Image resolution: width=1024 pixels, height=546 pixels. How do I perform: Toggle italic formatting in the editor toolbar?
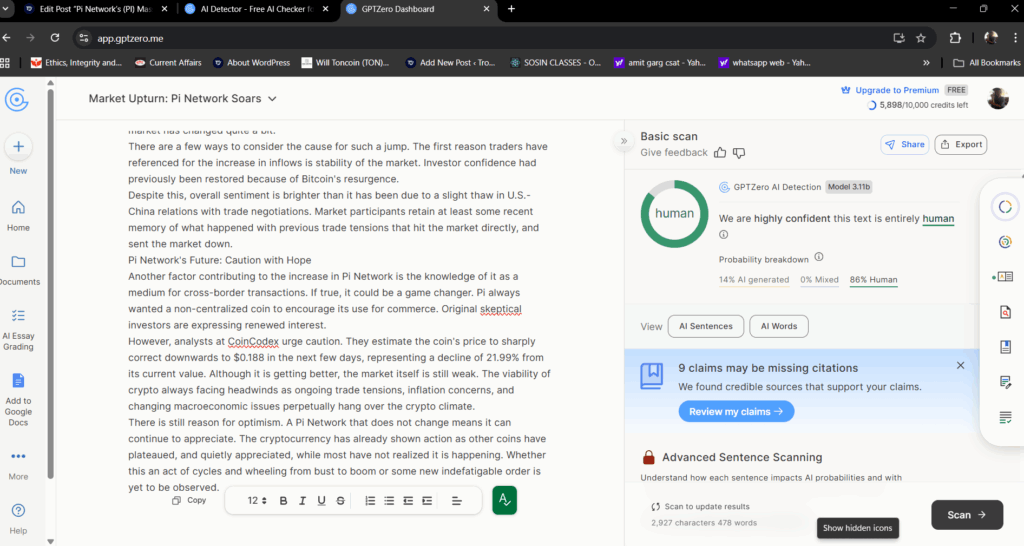coord(302,500)
